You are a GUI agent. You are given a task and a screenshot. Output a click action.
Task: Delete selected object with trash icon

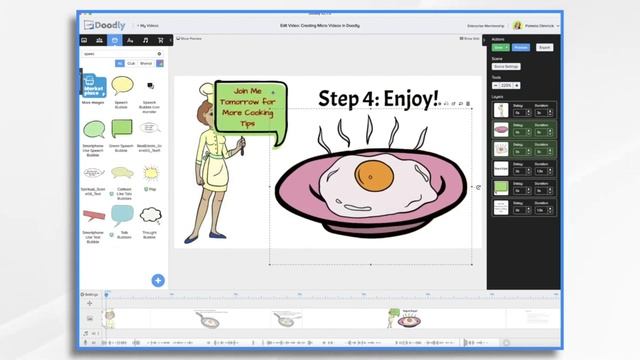pos(468,104)
